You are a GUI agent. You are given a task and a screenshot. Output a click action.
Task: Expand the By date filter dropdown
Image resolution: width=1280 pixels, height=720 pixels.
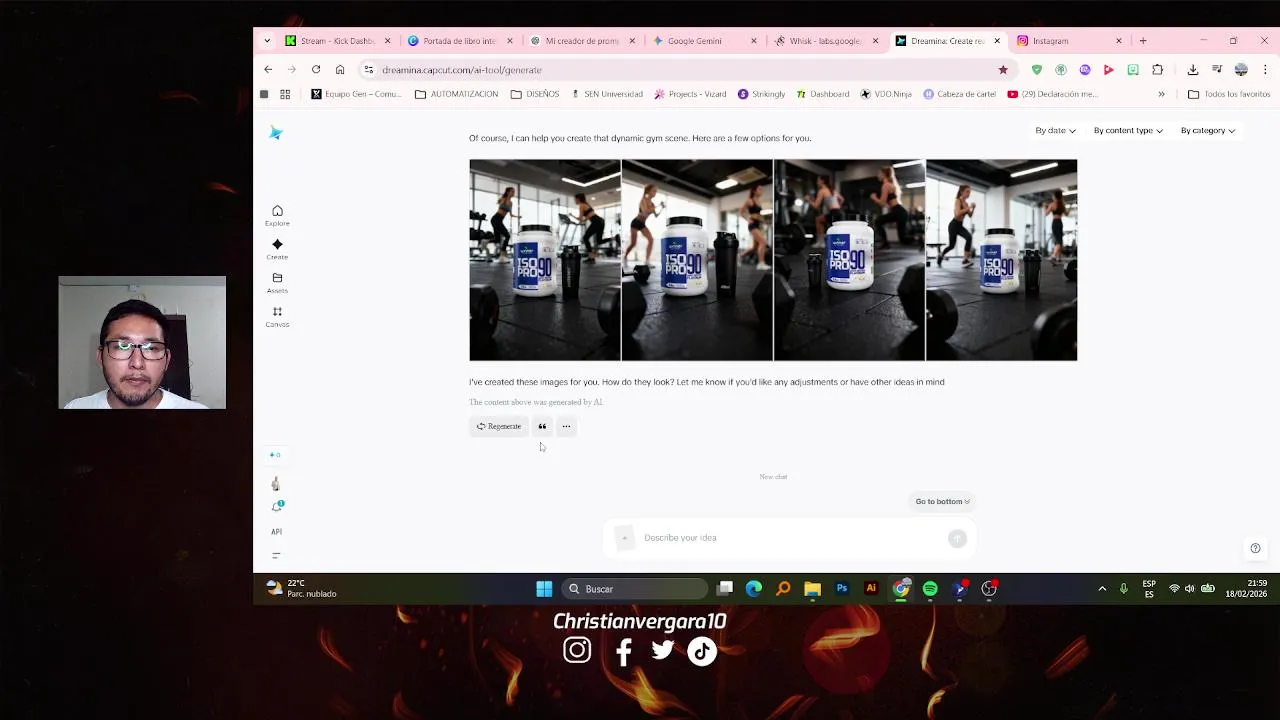(x=1055, y=131)
